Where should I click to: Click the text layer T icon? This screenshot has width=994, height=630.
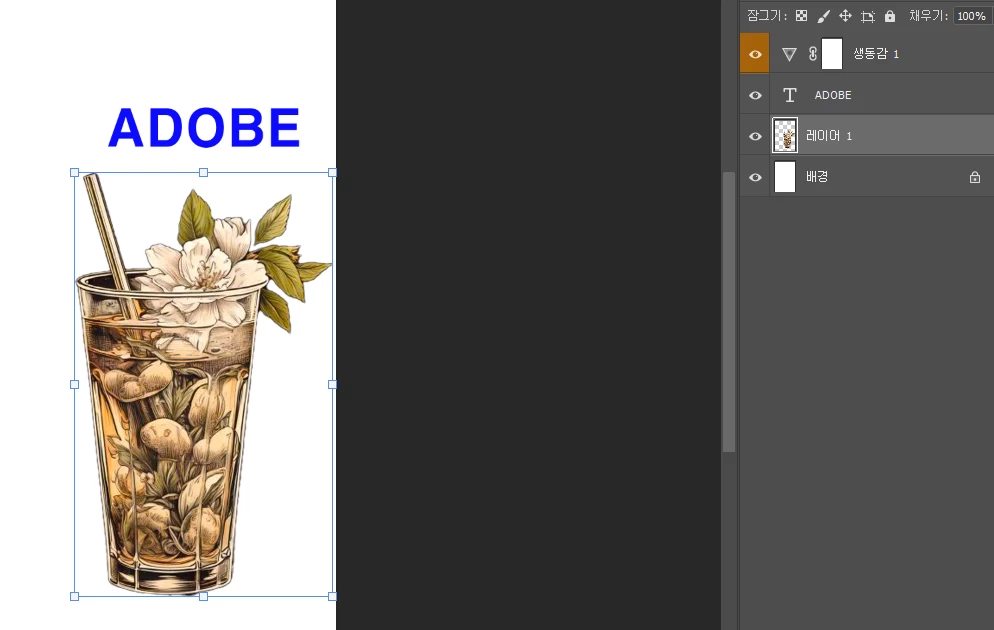tap(789, 95)
